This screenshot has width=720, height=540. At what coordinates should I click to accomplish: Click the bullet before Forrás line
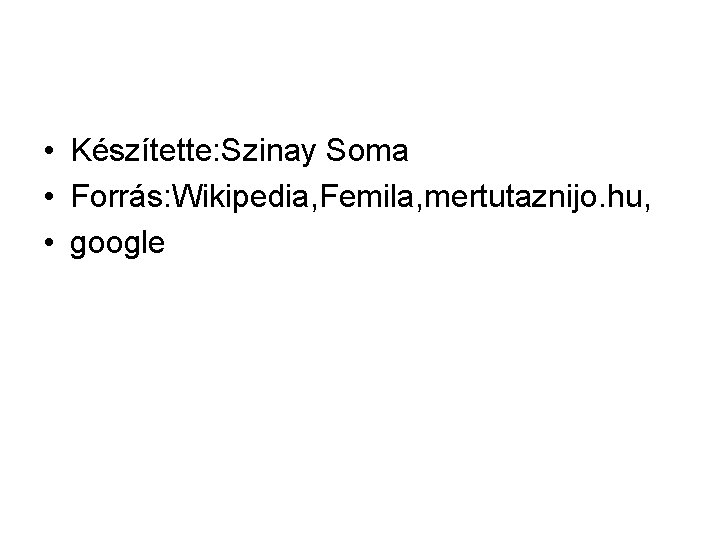49,197
